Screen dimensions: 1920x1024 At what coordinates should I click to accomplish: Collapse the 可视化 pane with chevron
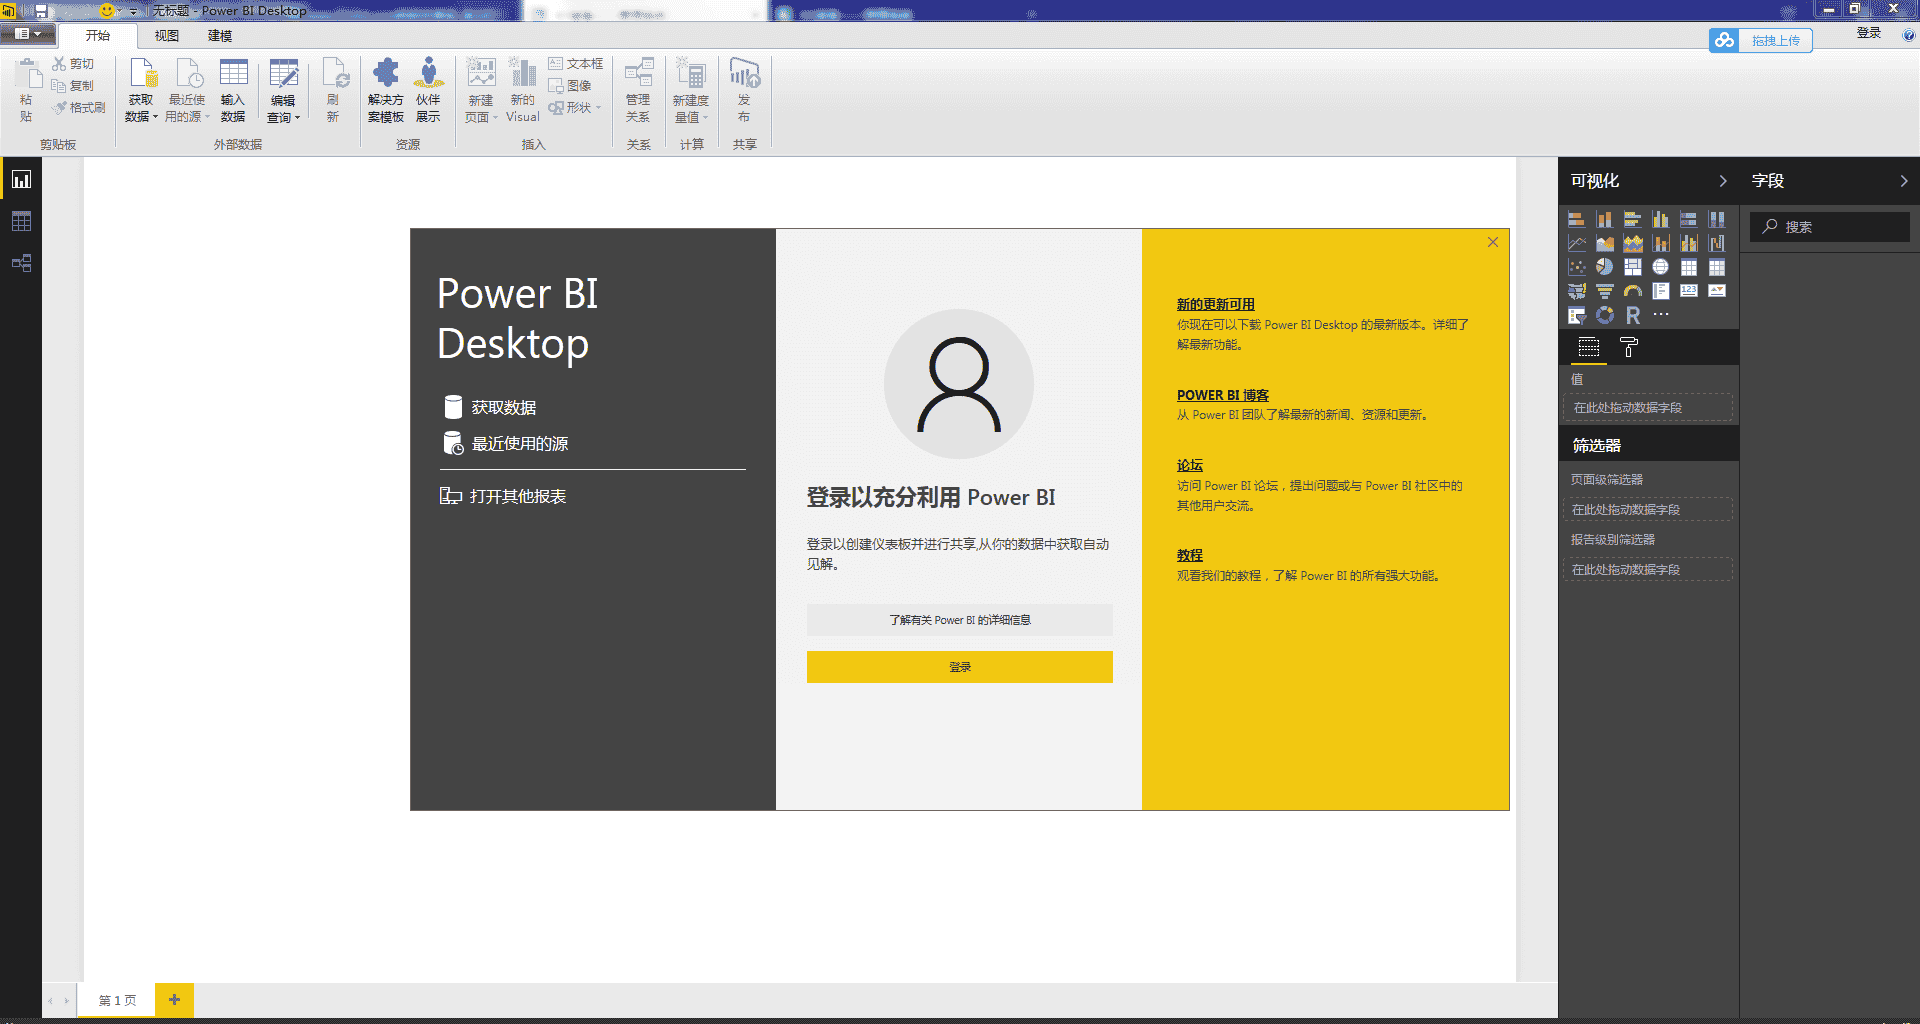(1722, 181)
